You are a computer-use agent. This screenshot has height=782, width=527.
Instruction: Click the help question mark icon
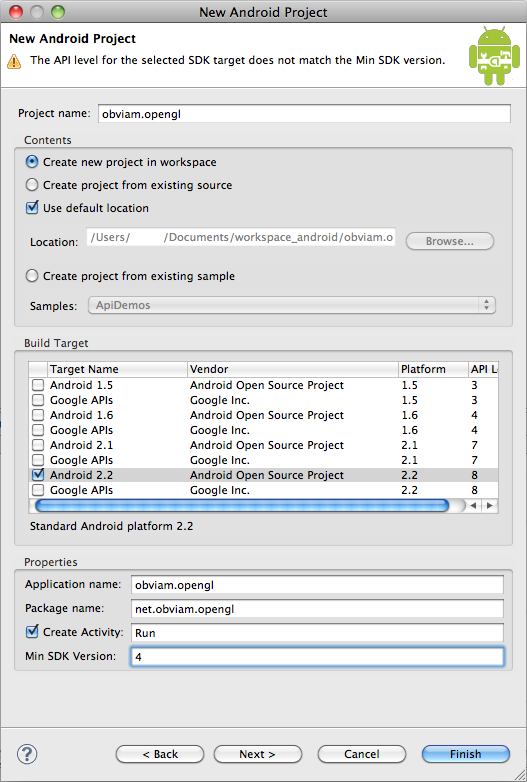[x=27, y=754]
